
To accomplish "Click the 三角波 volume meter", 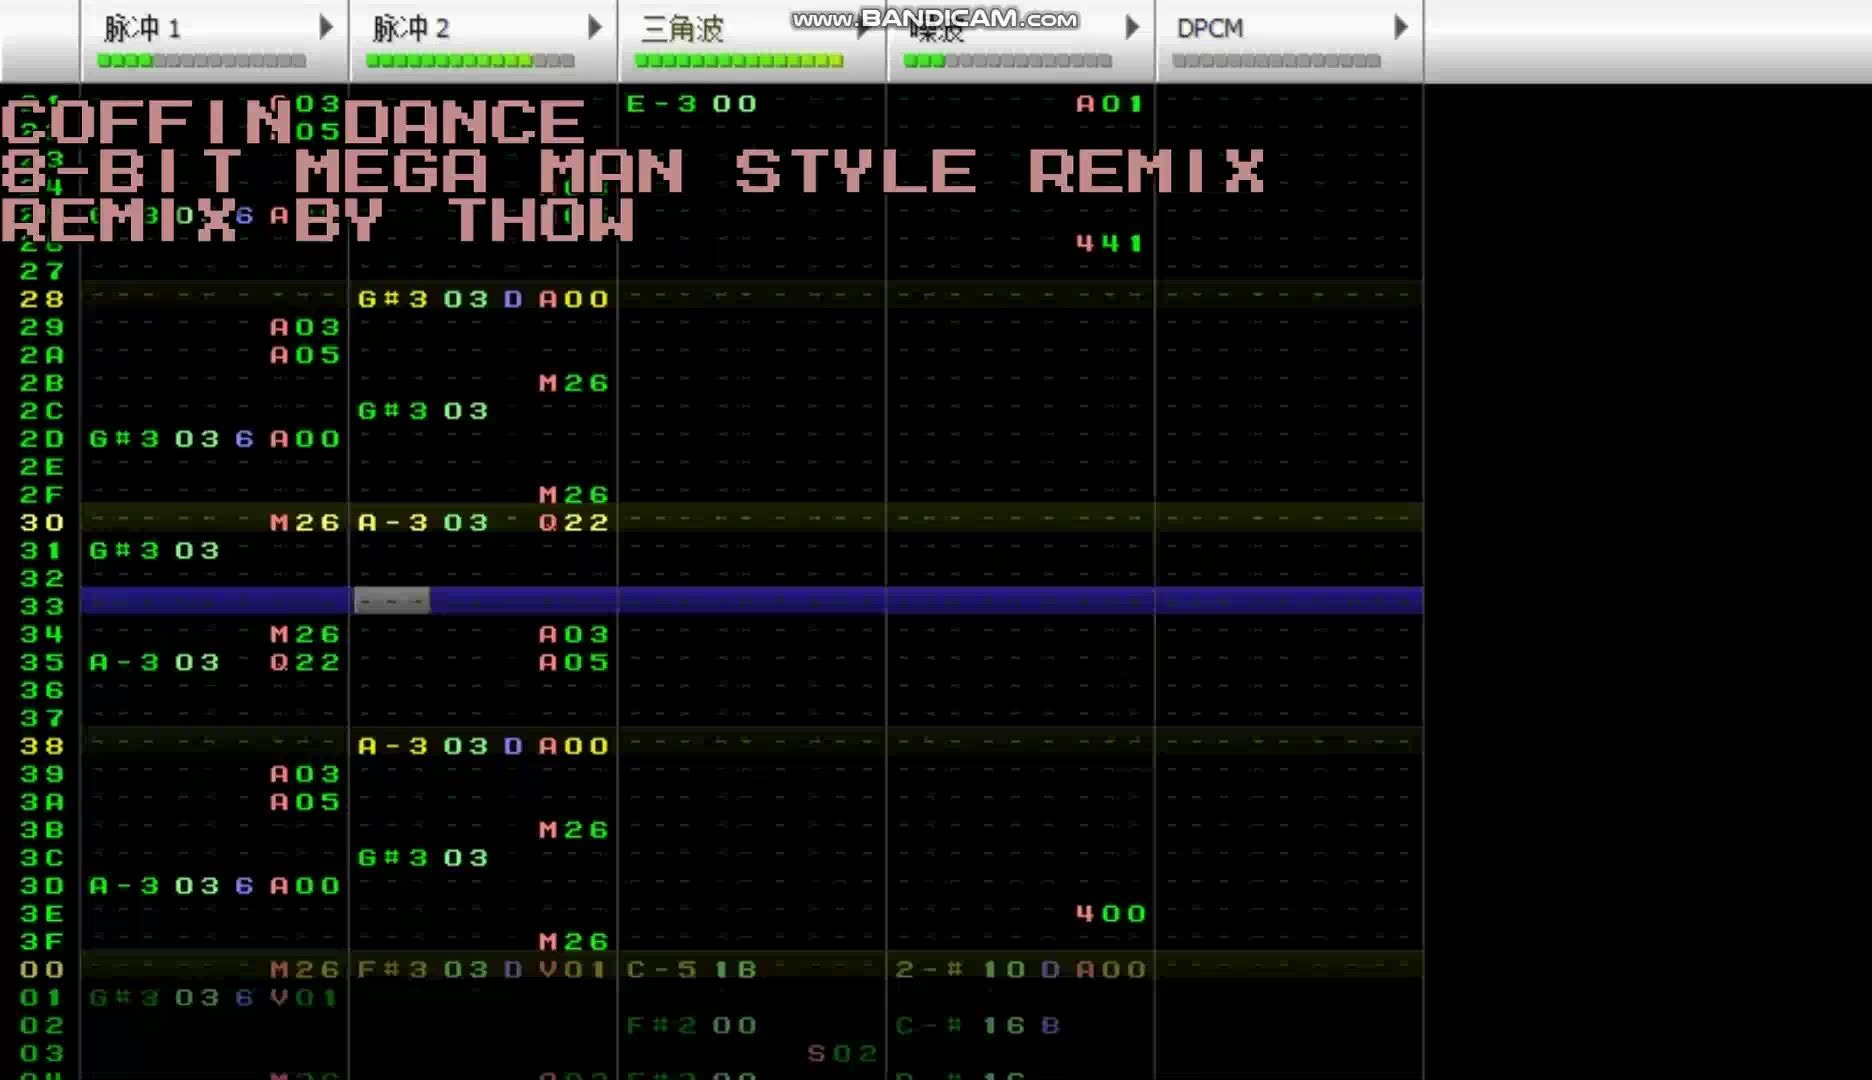I will coord(739,61).
